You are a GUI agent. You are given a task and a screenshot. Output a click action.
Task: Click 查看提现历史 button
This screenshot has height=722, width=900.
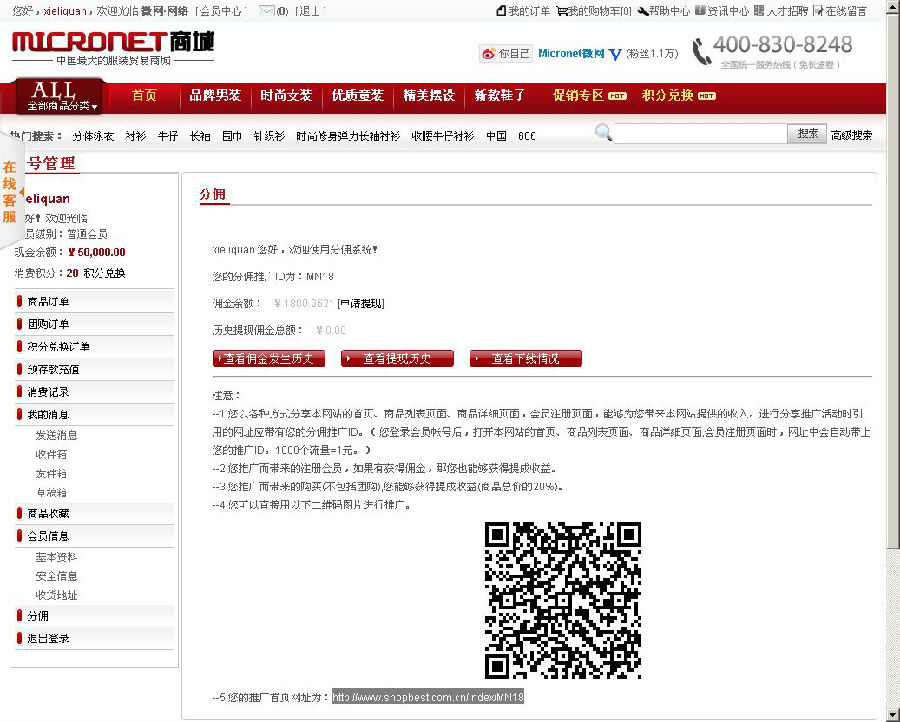click(x=397, y=359)
